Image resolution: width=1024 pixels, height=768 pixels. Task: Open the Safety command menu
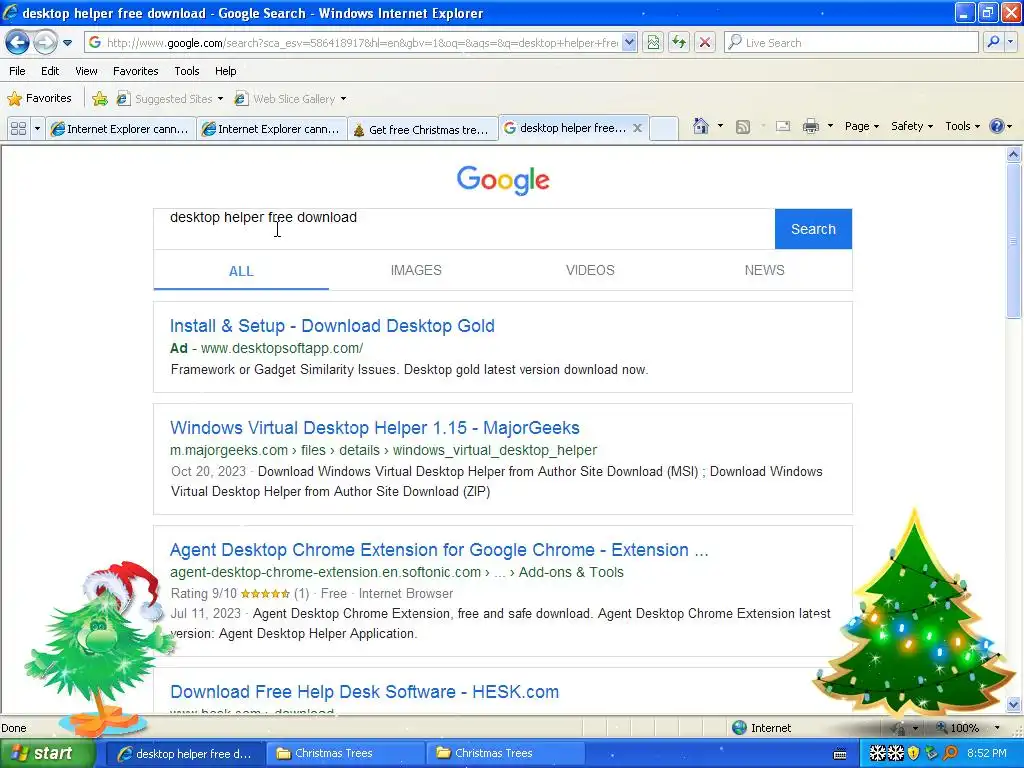point(912,126)
